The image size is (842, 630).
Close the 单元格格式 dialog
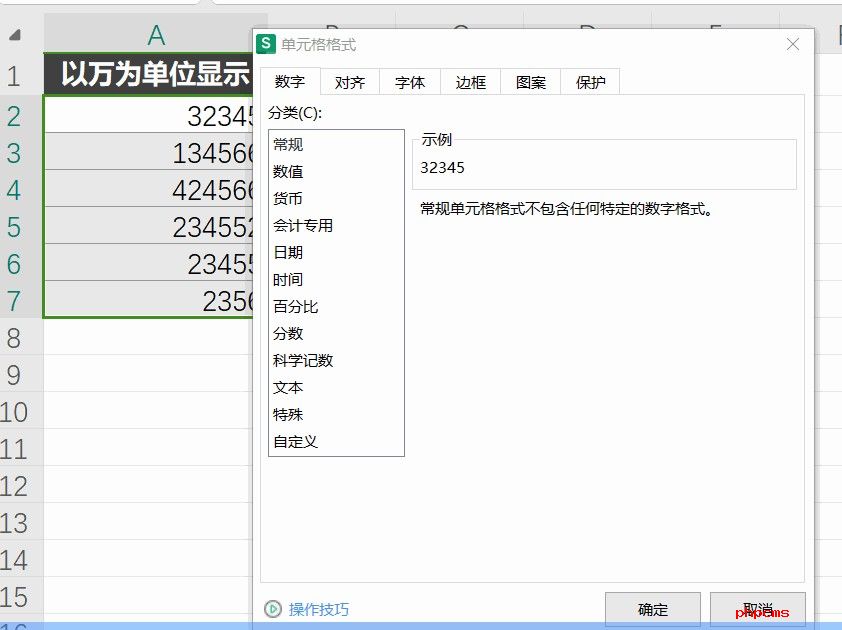[x=793, y=44]
